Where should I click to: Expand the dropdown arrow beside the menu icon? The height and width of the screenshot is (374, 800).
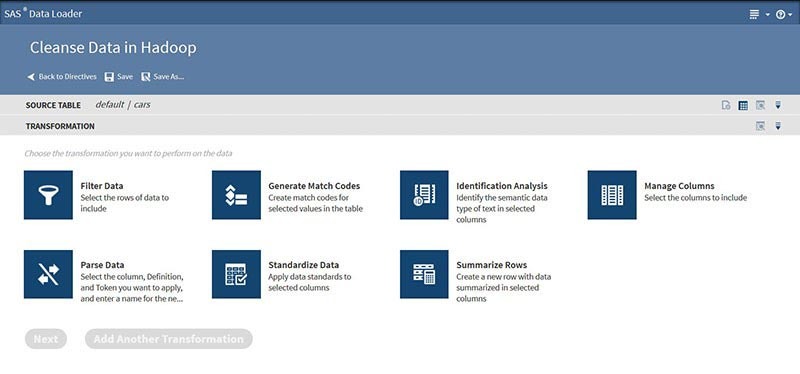[x=767, y=15]
